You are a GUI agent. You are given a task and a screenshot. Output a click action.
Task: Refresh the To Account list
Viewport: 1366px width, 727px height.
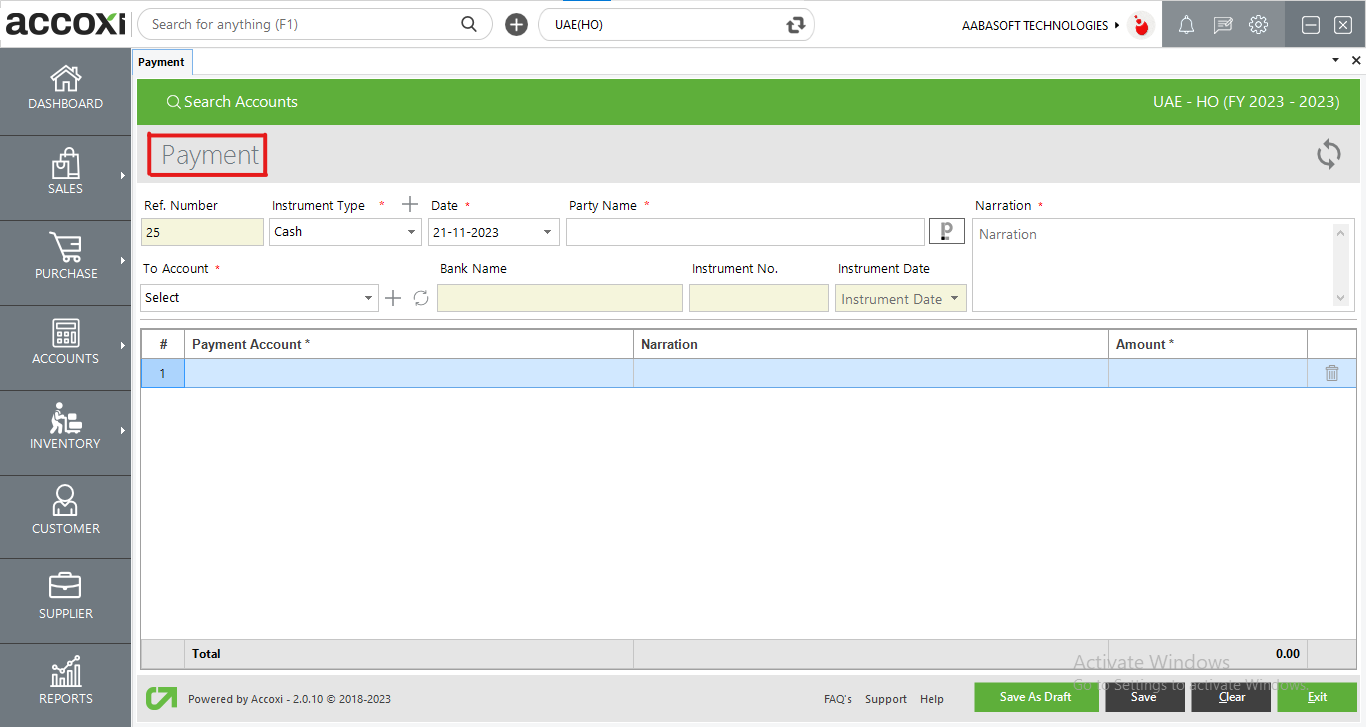coord(419,297)
